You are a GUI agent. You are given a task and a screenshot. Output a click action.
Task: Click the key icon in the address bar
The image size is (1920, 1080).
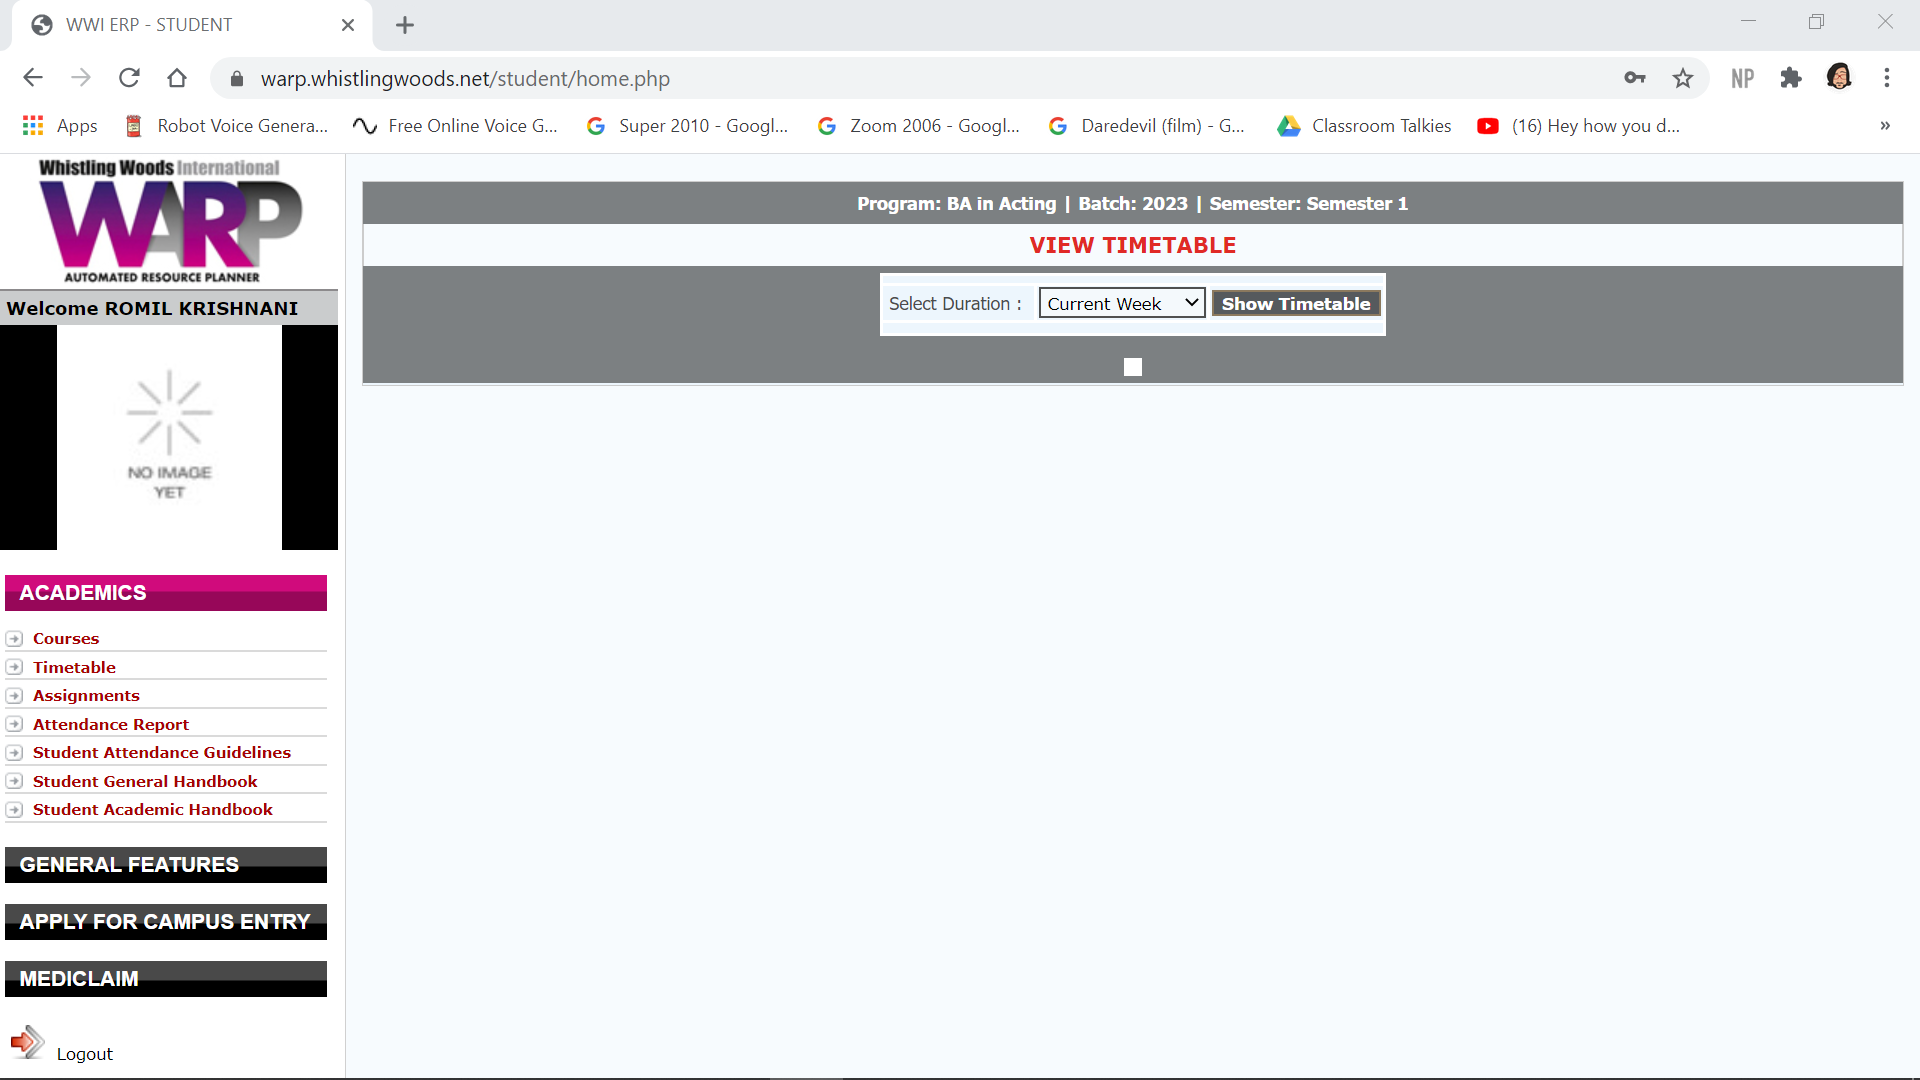(1635, 77)
